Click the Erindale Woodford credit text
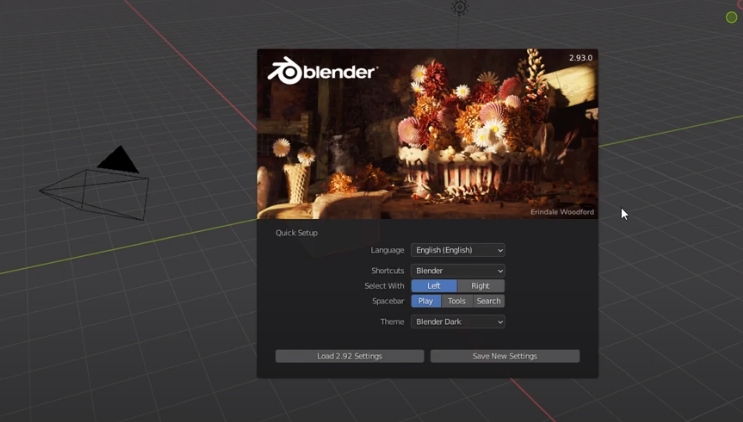The image size is (743, 422). click(x=562, y=212)
